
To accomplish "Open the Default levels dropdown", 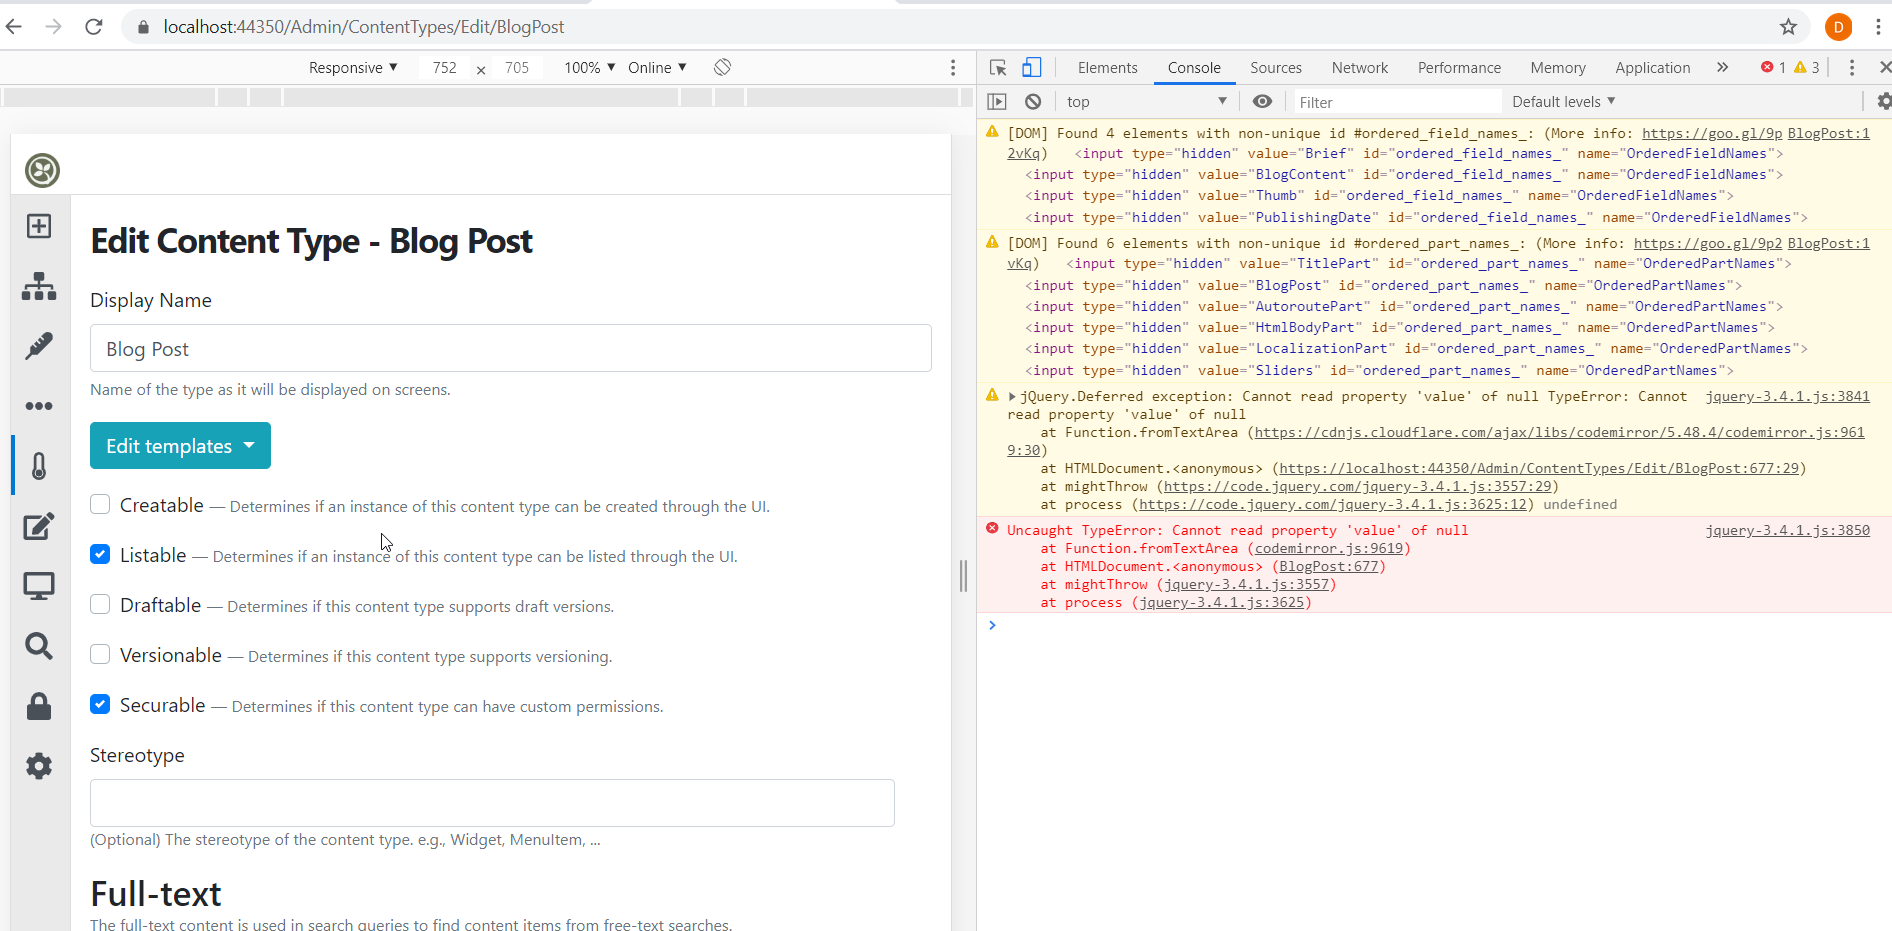I will pos(1562,101).
